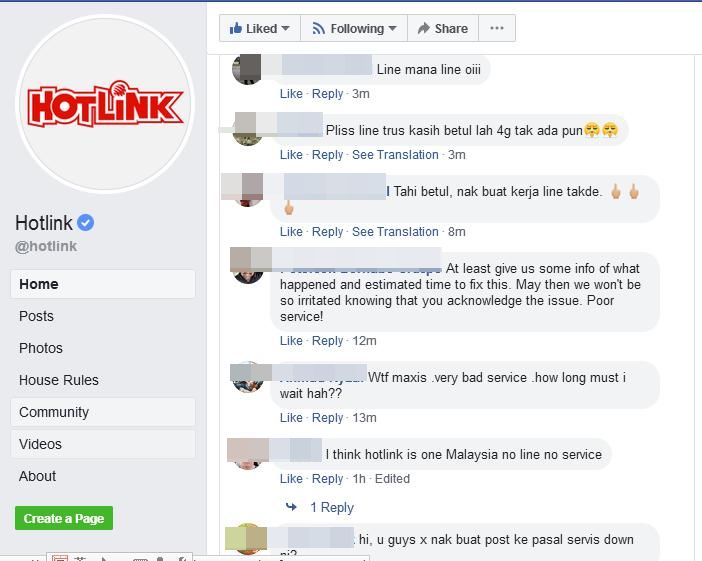
Task: Click the Share arrow icon
Action: (x=424, y=28)
